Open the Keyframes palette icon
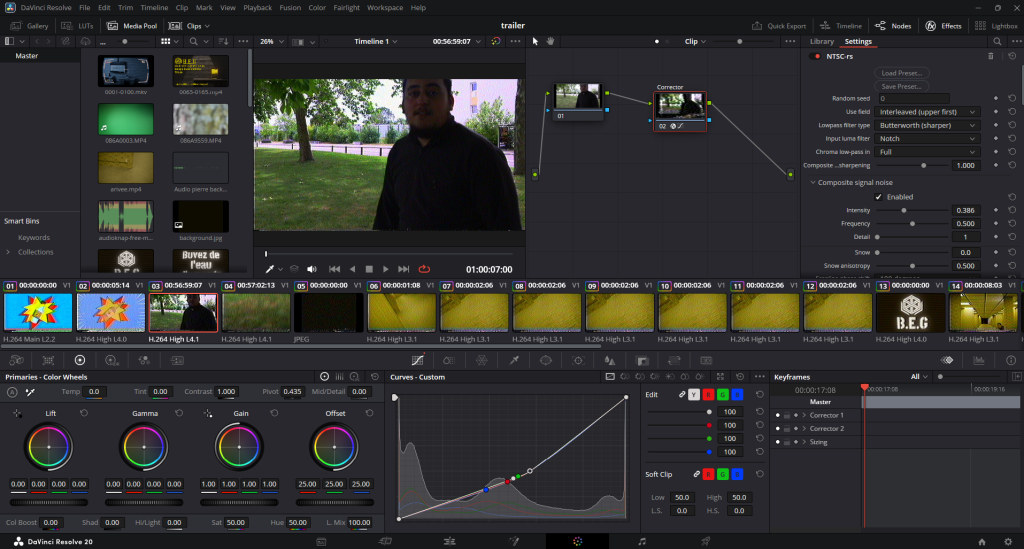The width and height of the screenshot is (1024, 549). (947, 360)
